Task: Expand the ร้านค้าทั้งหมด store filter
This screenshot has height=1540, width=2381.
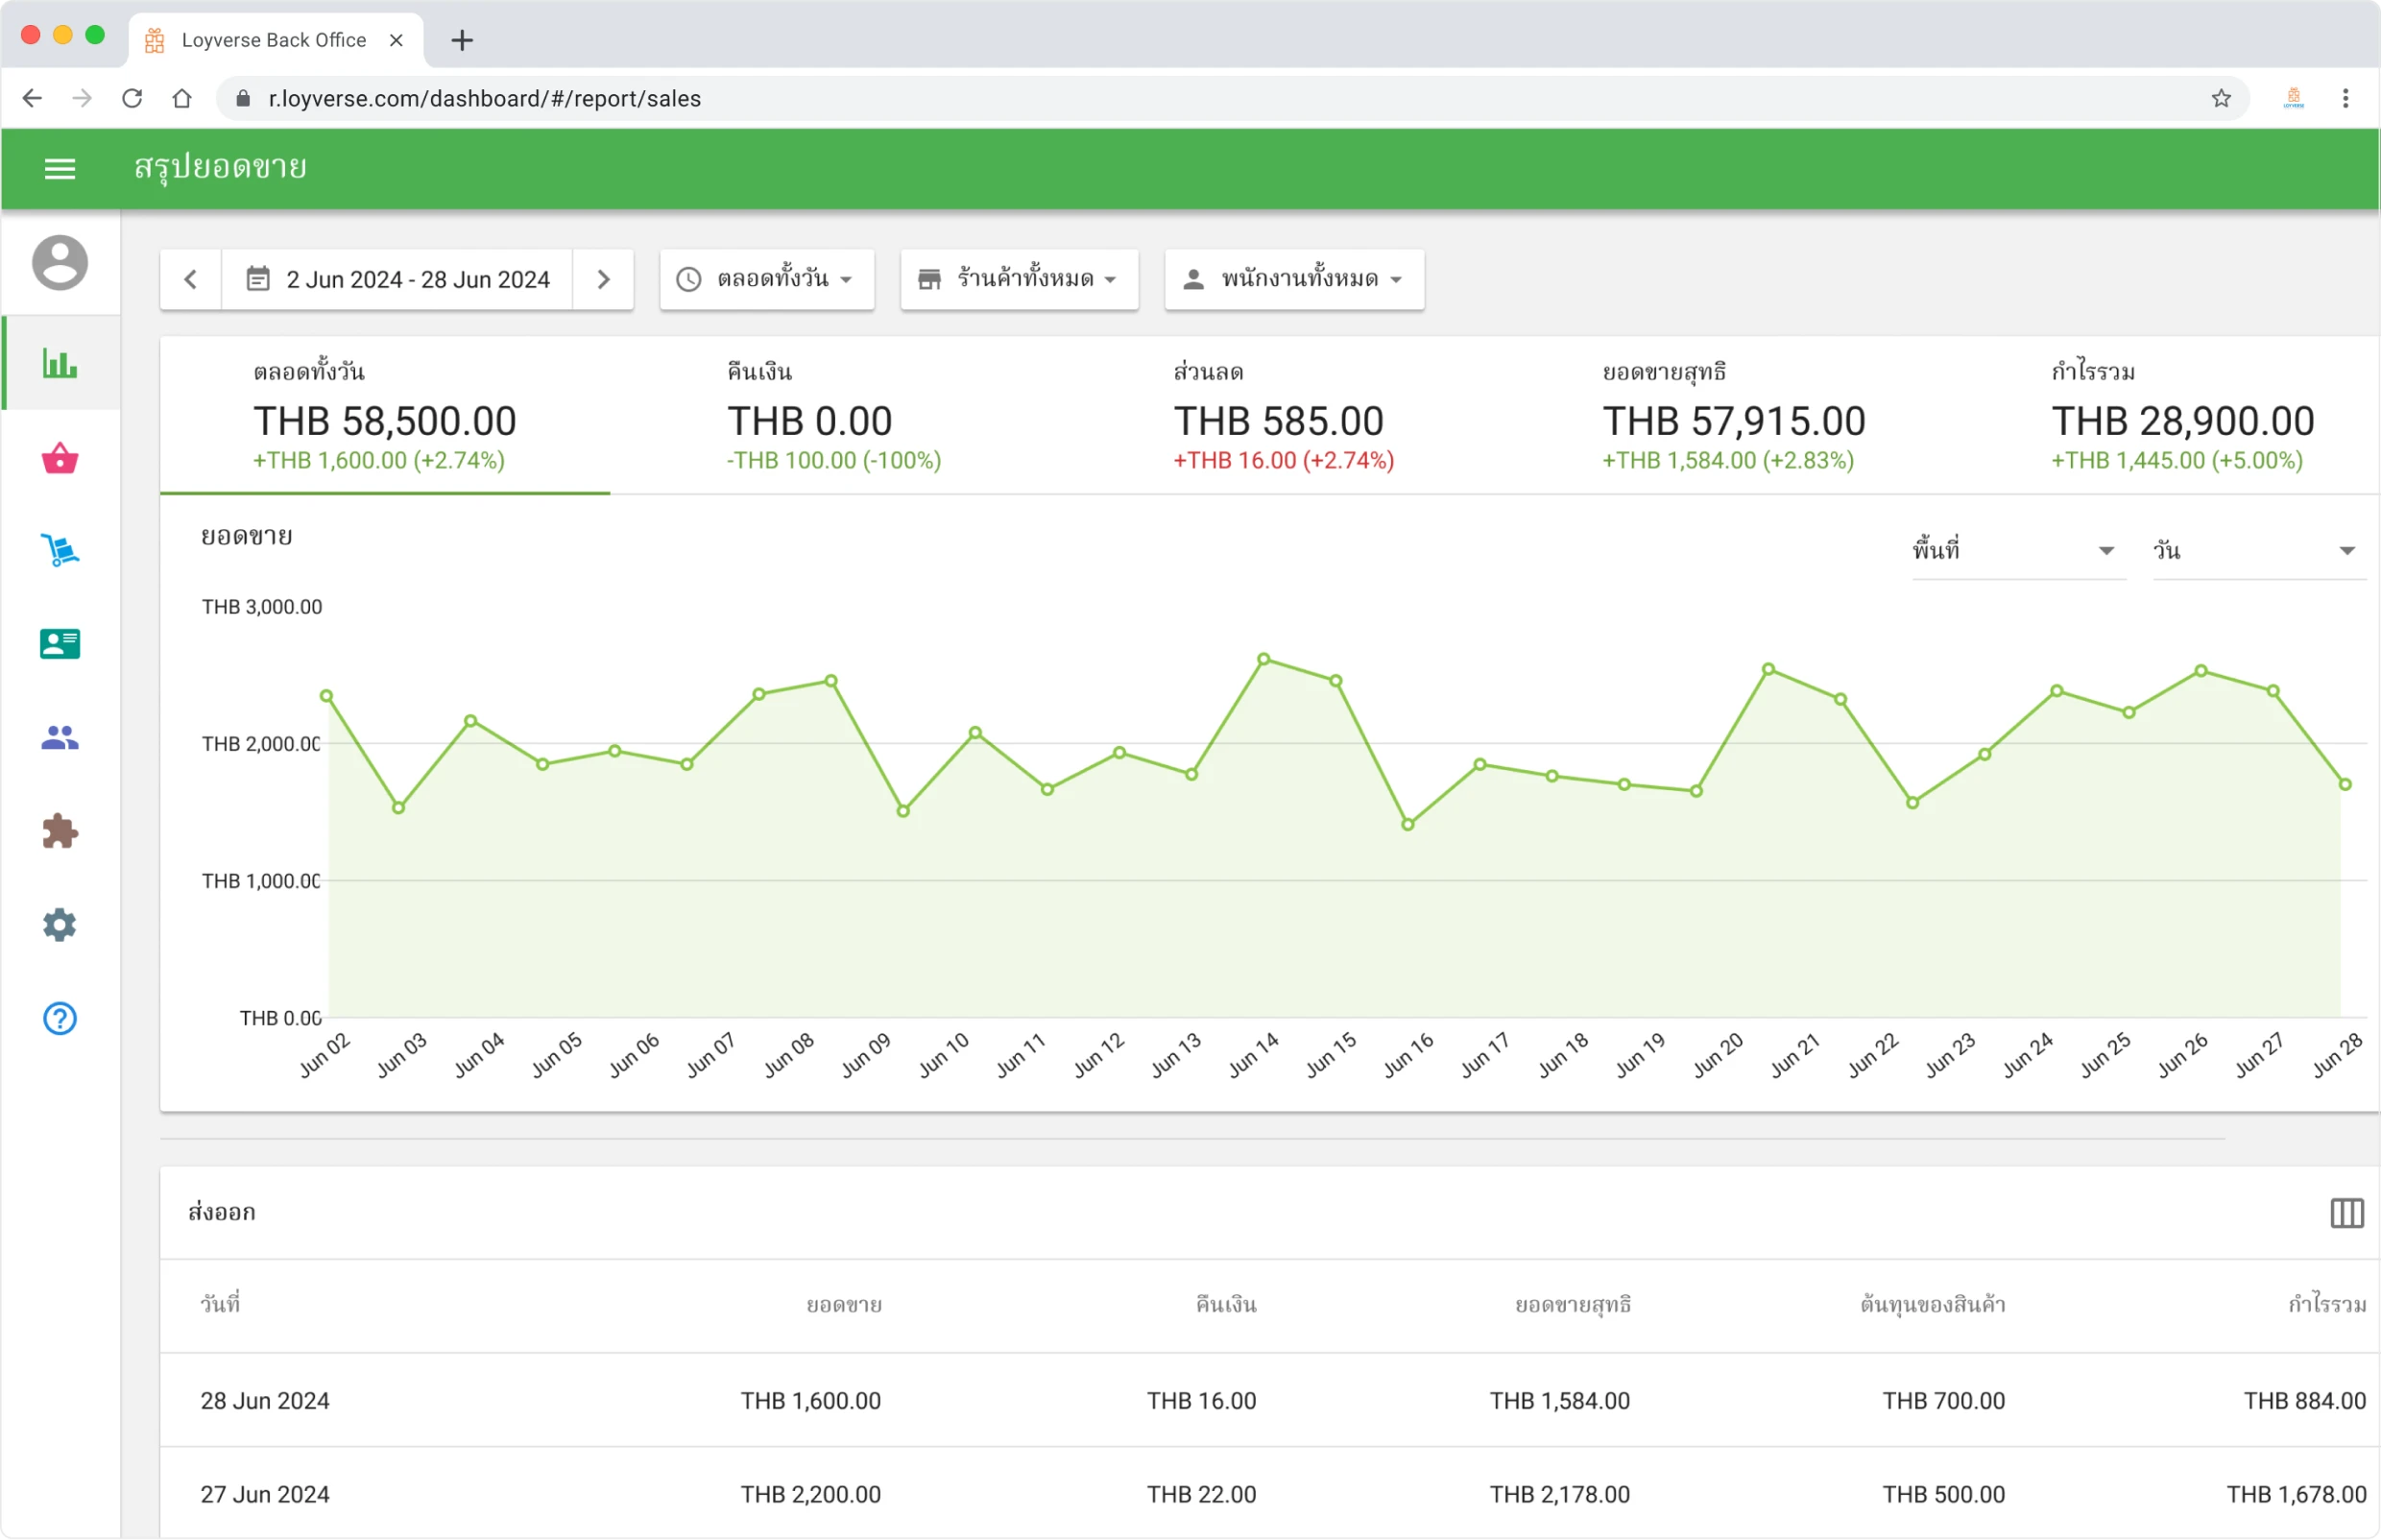Action: (x=1019, y=279)
